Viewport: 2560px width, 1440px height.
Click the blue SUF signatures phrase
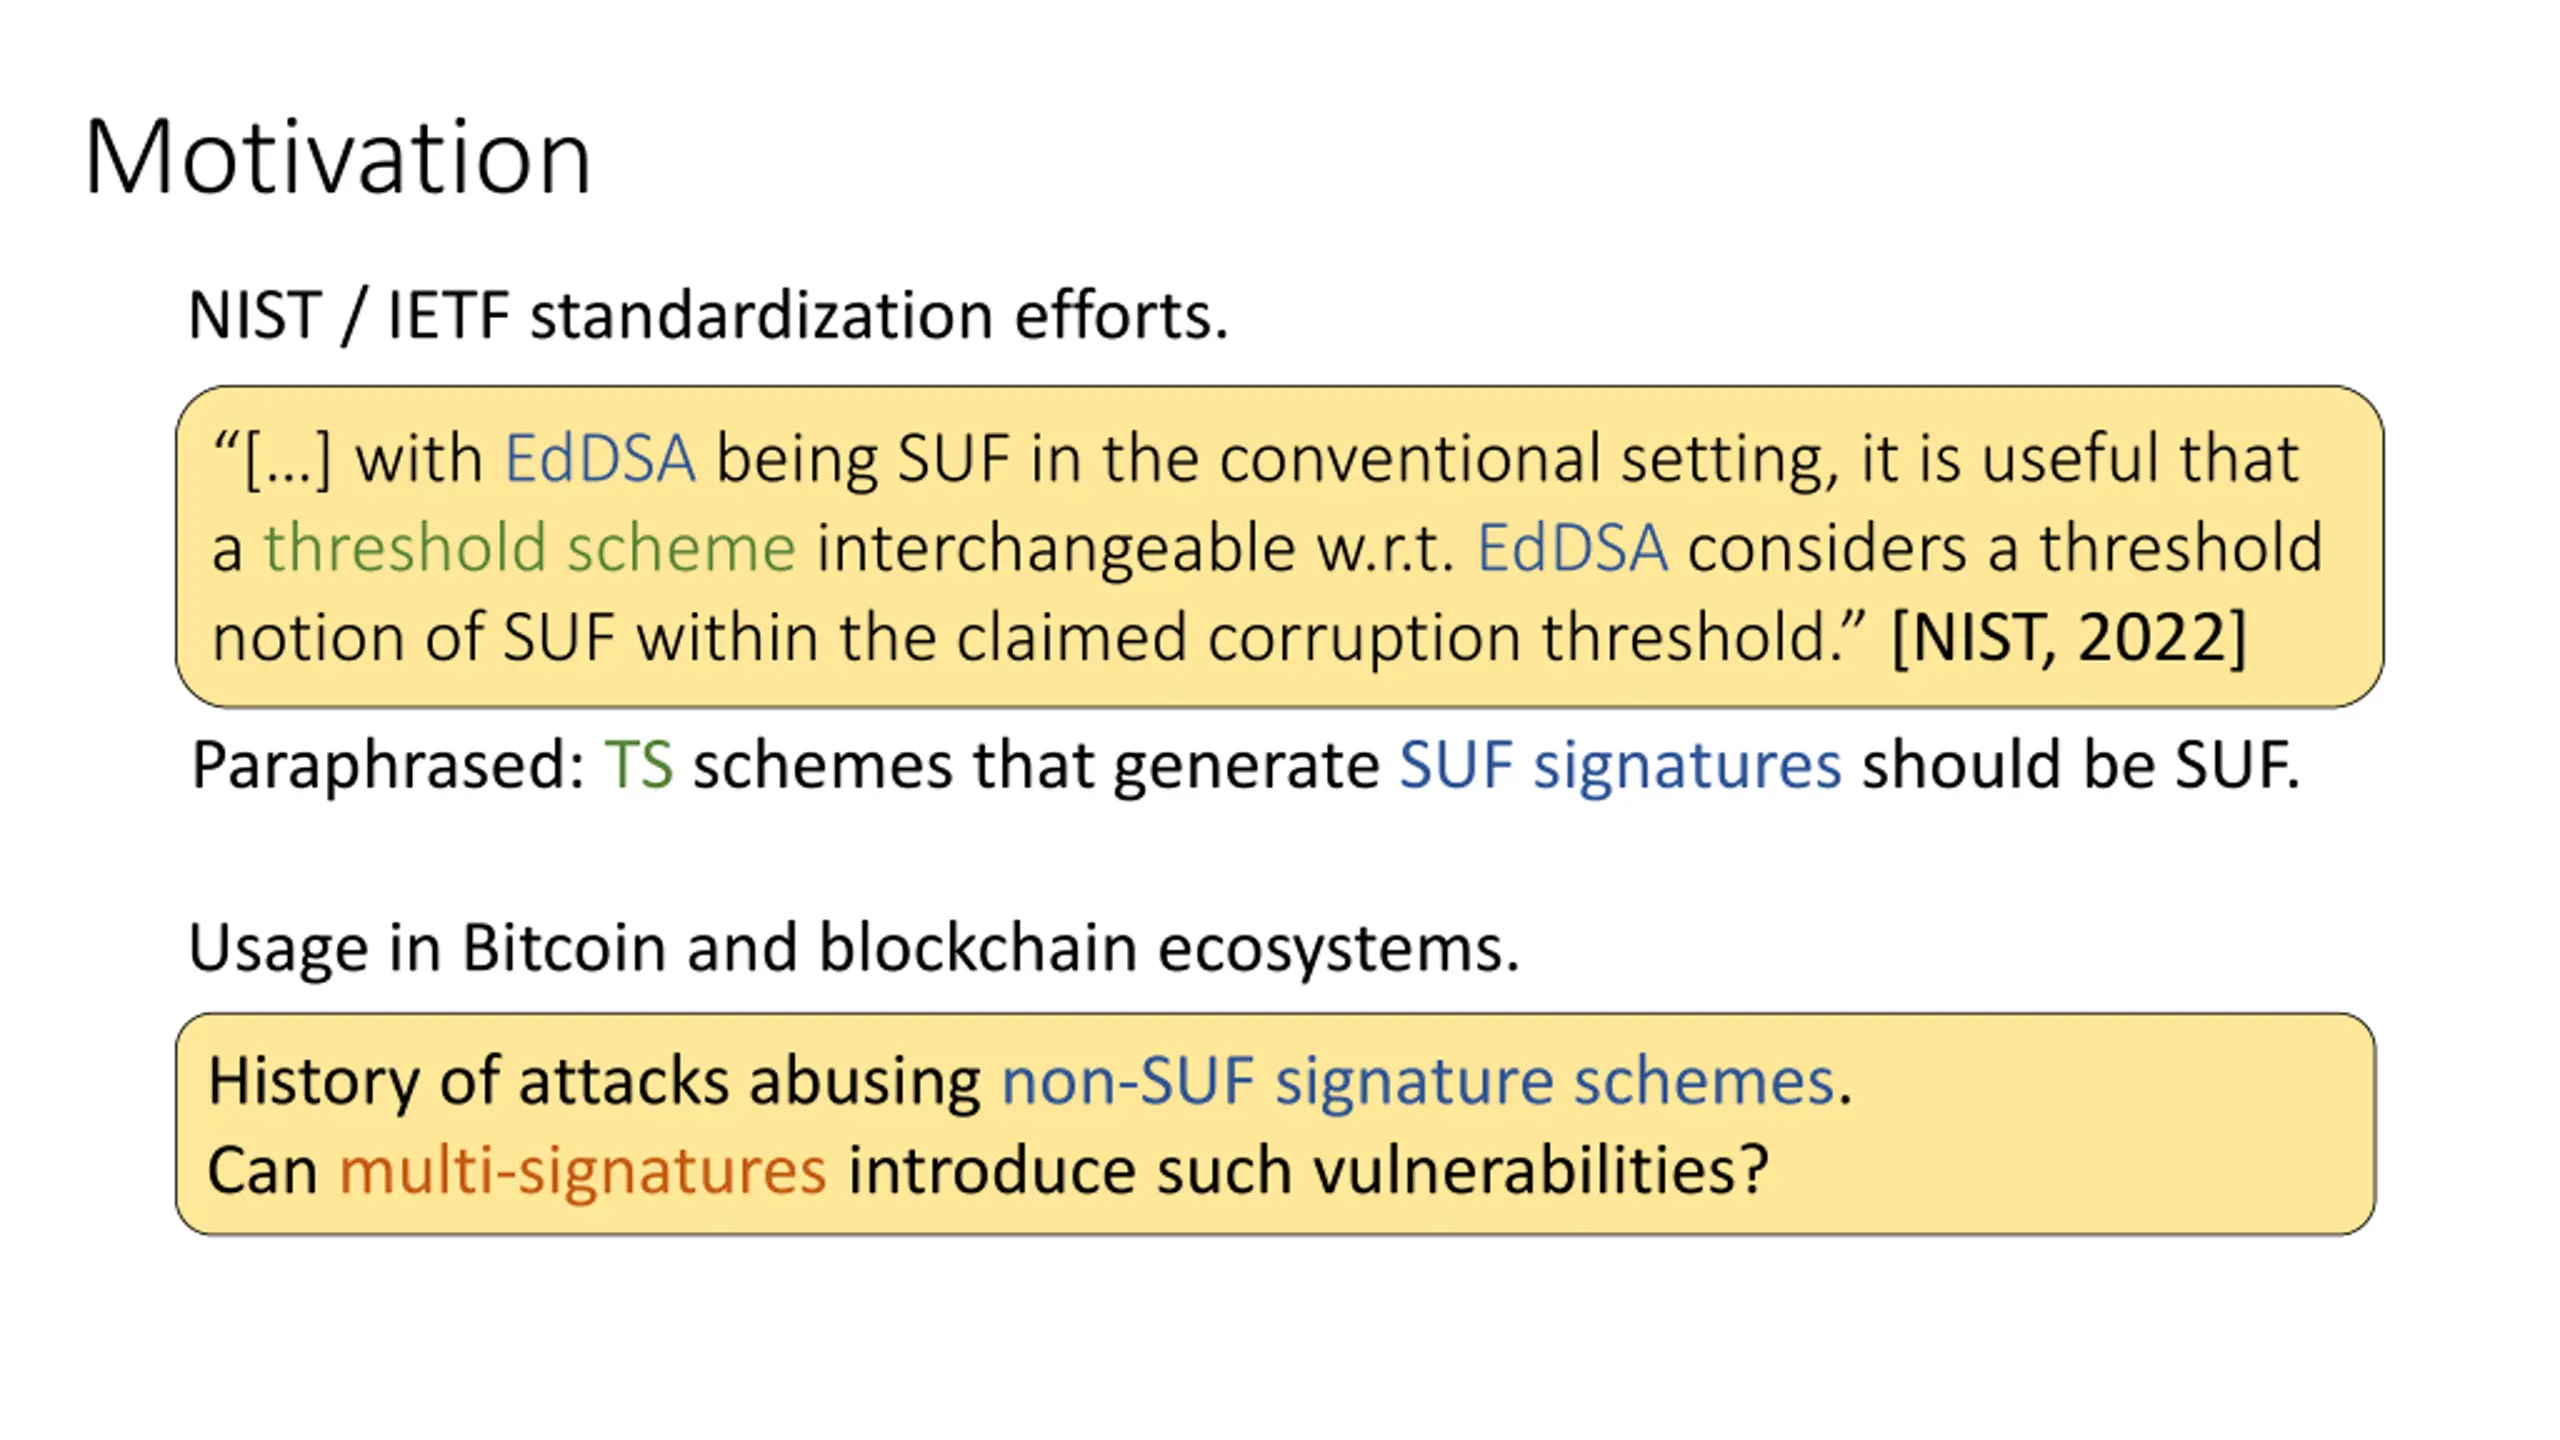(x=1620, y=766)
